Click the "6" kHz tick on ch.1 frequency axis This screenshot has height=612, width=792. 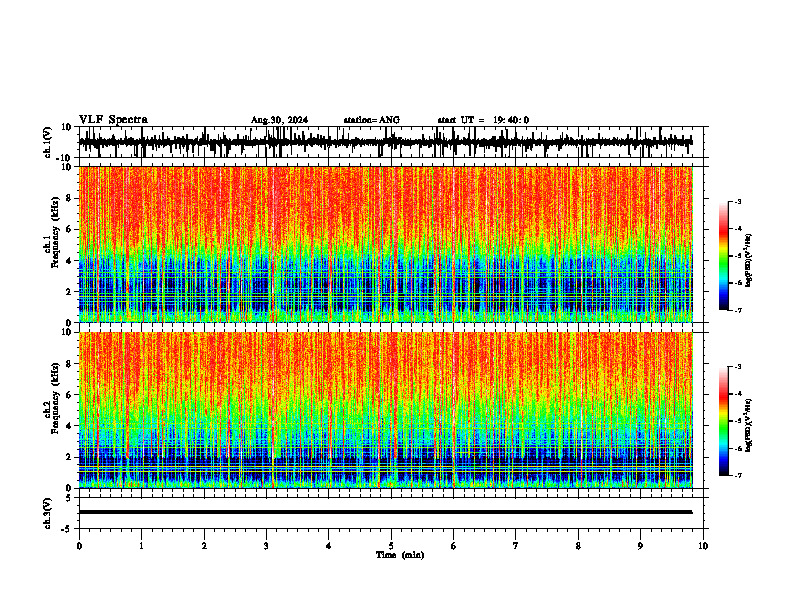69,230
